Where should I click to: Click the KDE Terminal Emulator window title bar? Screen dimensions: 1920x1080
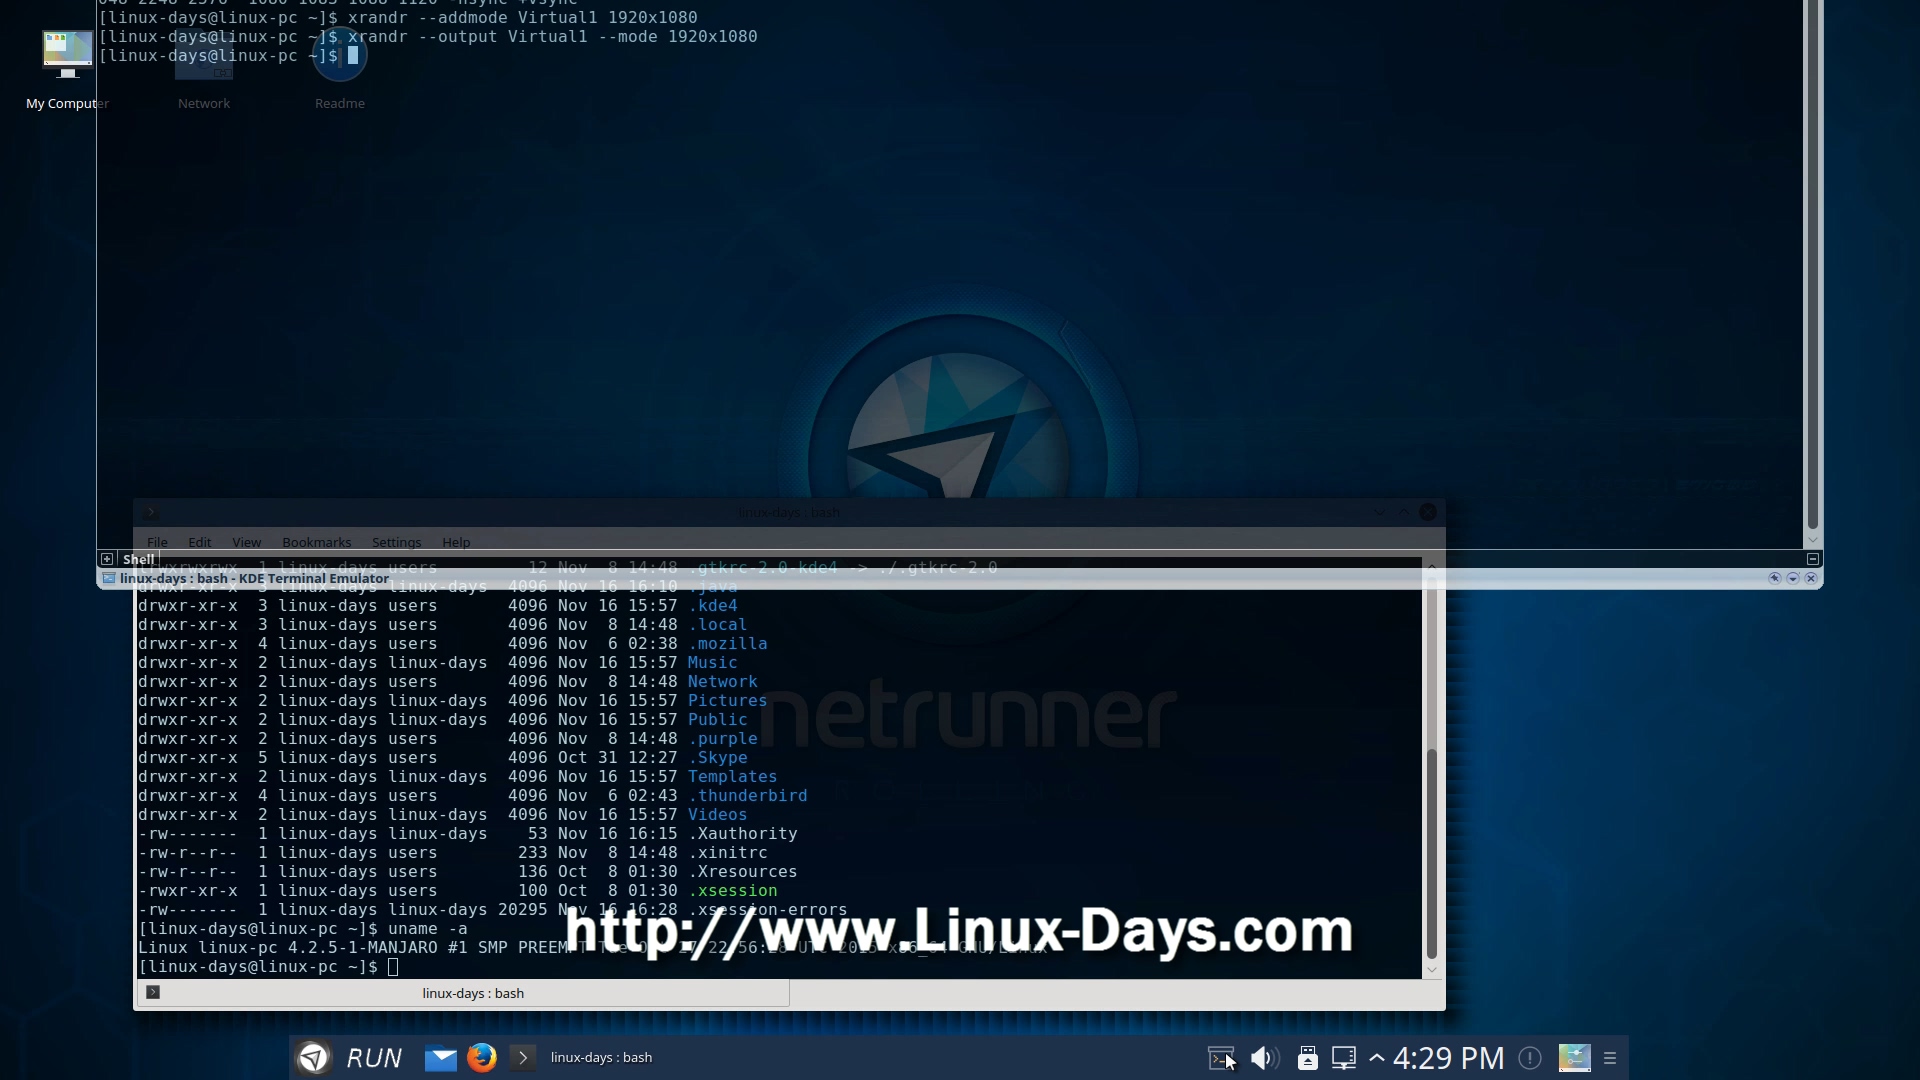coord(960,578)
